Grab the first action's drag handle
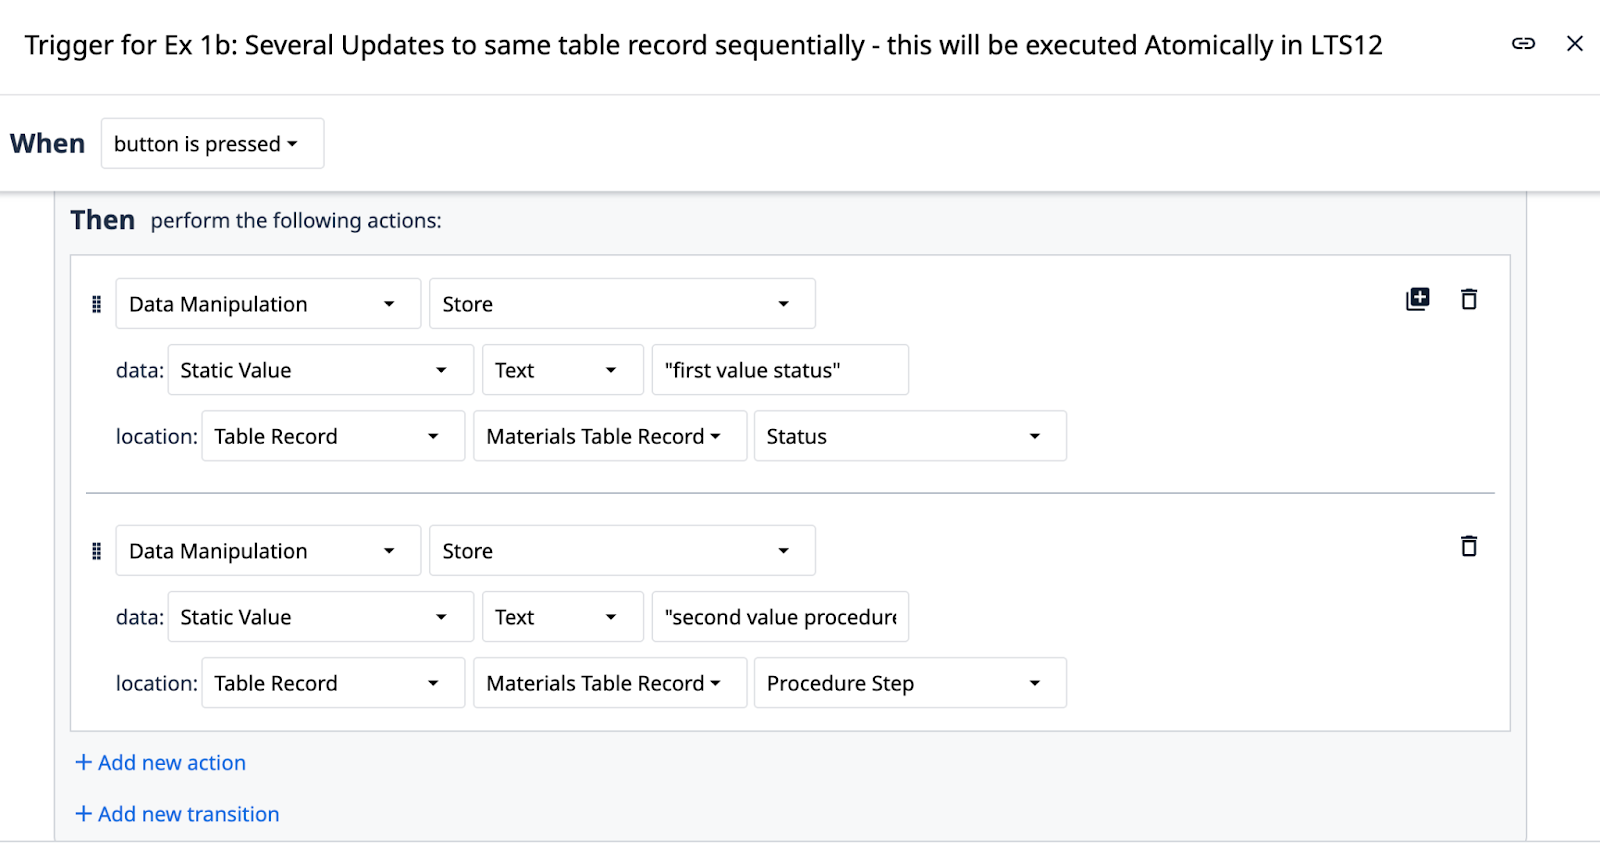Screen dimensions: 1600x851 (x=97, y=304)
